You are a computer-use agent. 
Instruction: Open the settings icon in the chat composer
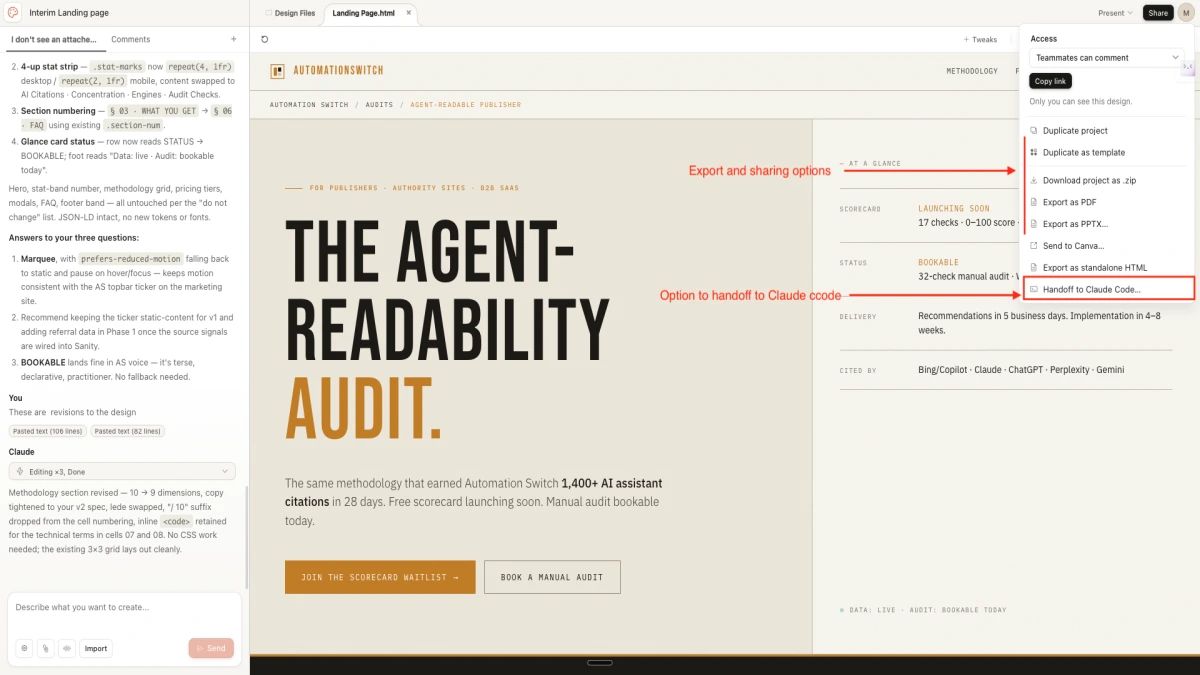pos(24,648)
